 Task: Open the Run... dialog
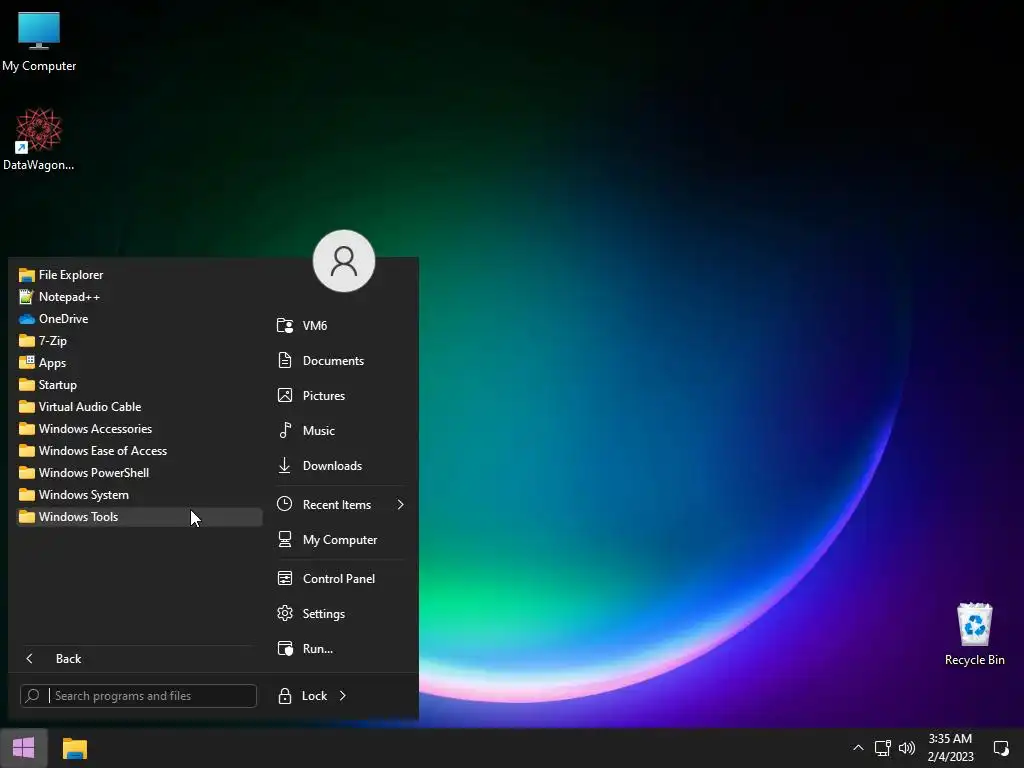(342, 648)
